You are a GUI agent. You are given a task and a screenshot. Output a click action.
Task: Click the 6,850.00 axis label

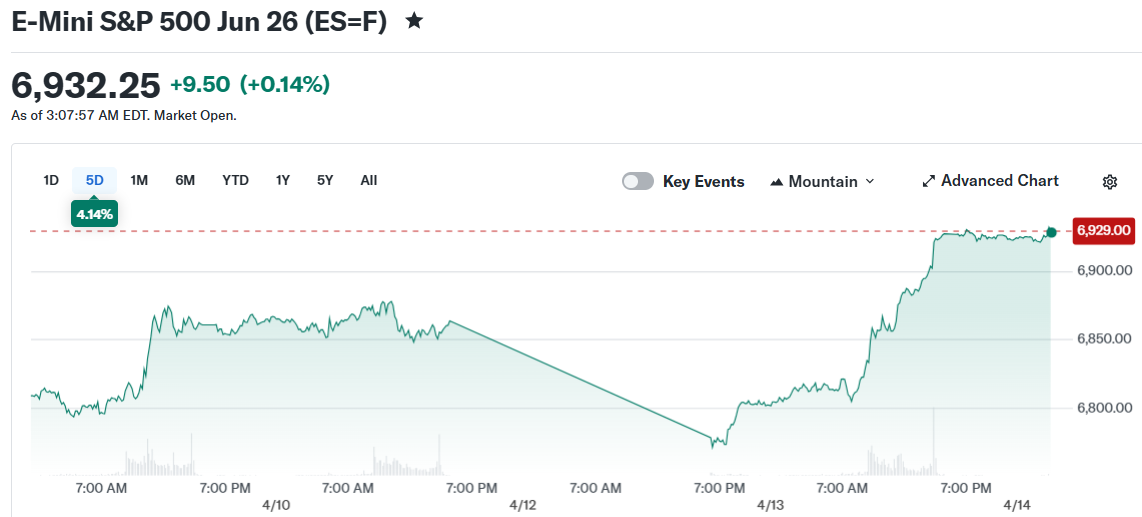pos(1104,339)
